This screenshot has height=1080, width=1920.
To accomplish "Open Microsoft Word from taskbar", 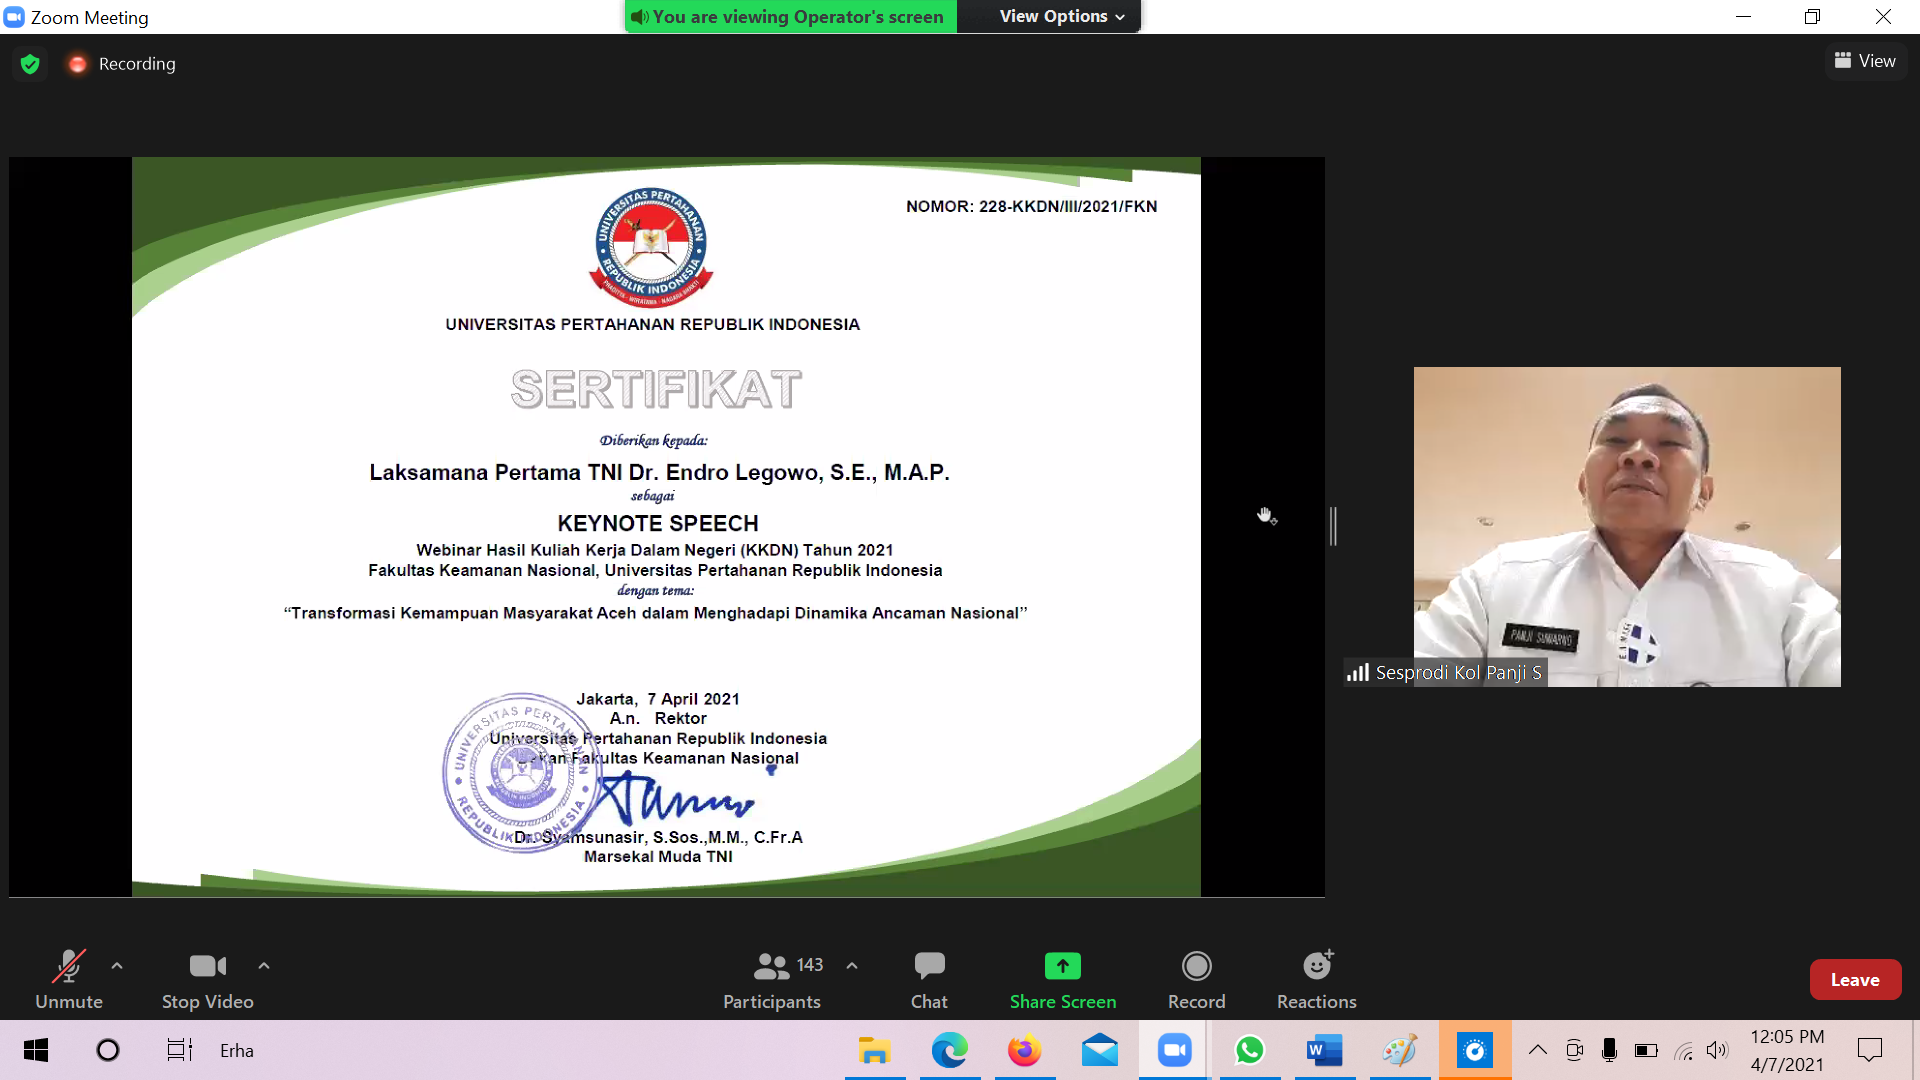I will tap(1325, 1050).
